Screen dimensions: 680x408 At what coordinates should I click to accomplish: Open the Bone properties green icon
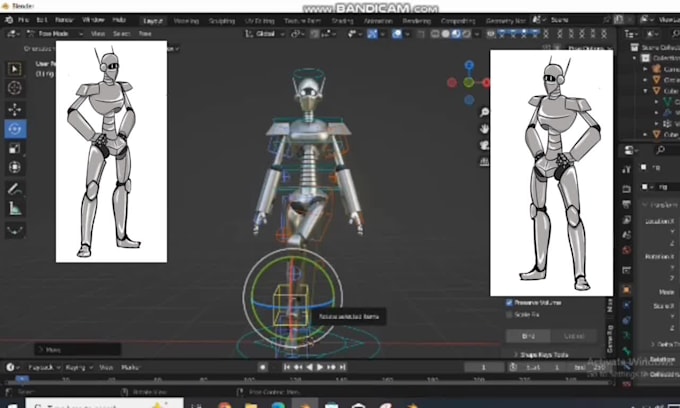626,349
